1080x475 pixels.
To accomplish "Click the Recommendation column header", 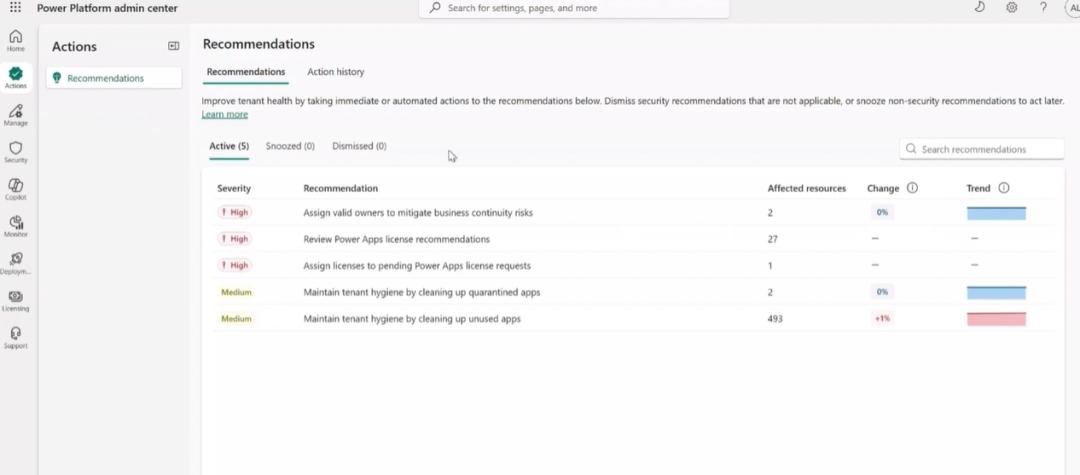I will coord(340,188).
